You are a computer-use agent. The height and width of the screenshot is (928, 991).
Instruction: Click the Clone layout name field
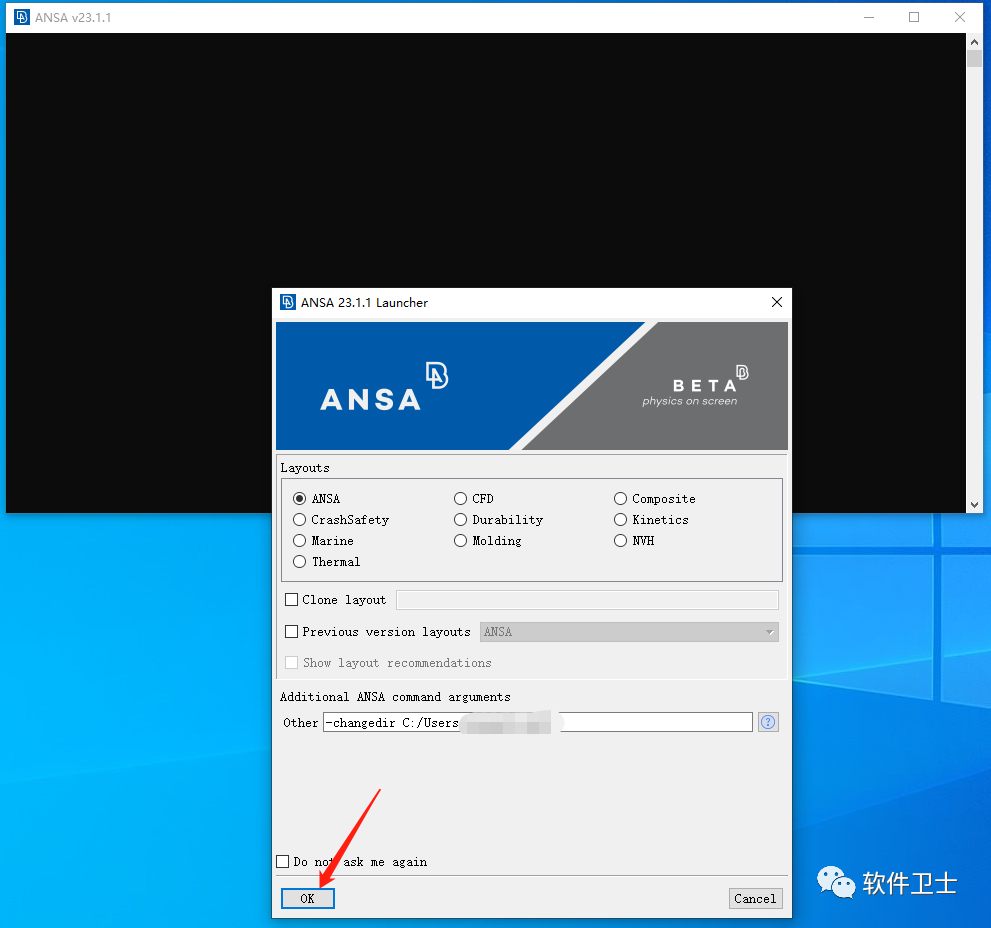point(587,600)
